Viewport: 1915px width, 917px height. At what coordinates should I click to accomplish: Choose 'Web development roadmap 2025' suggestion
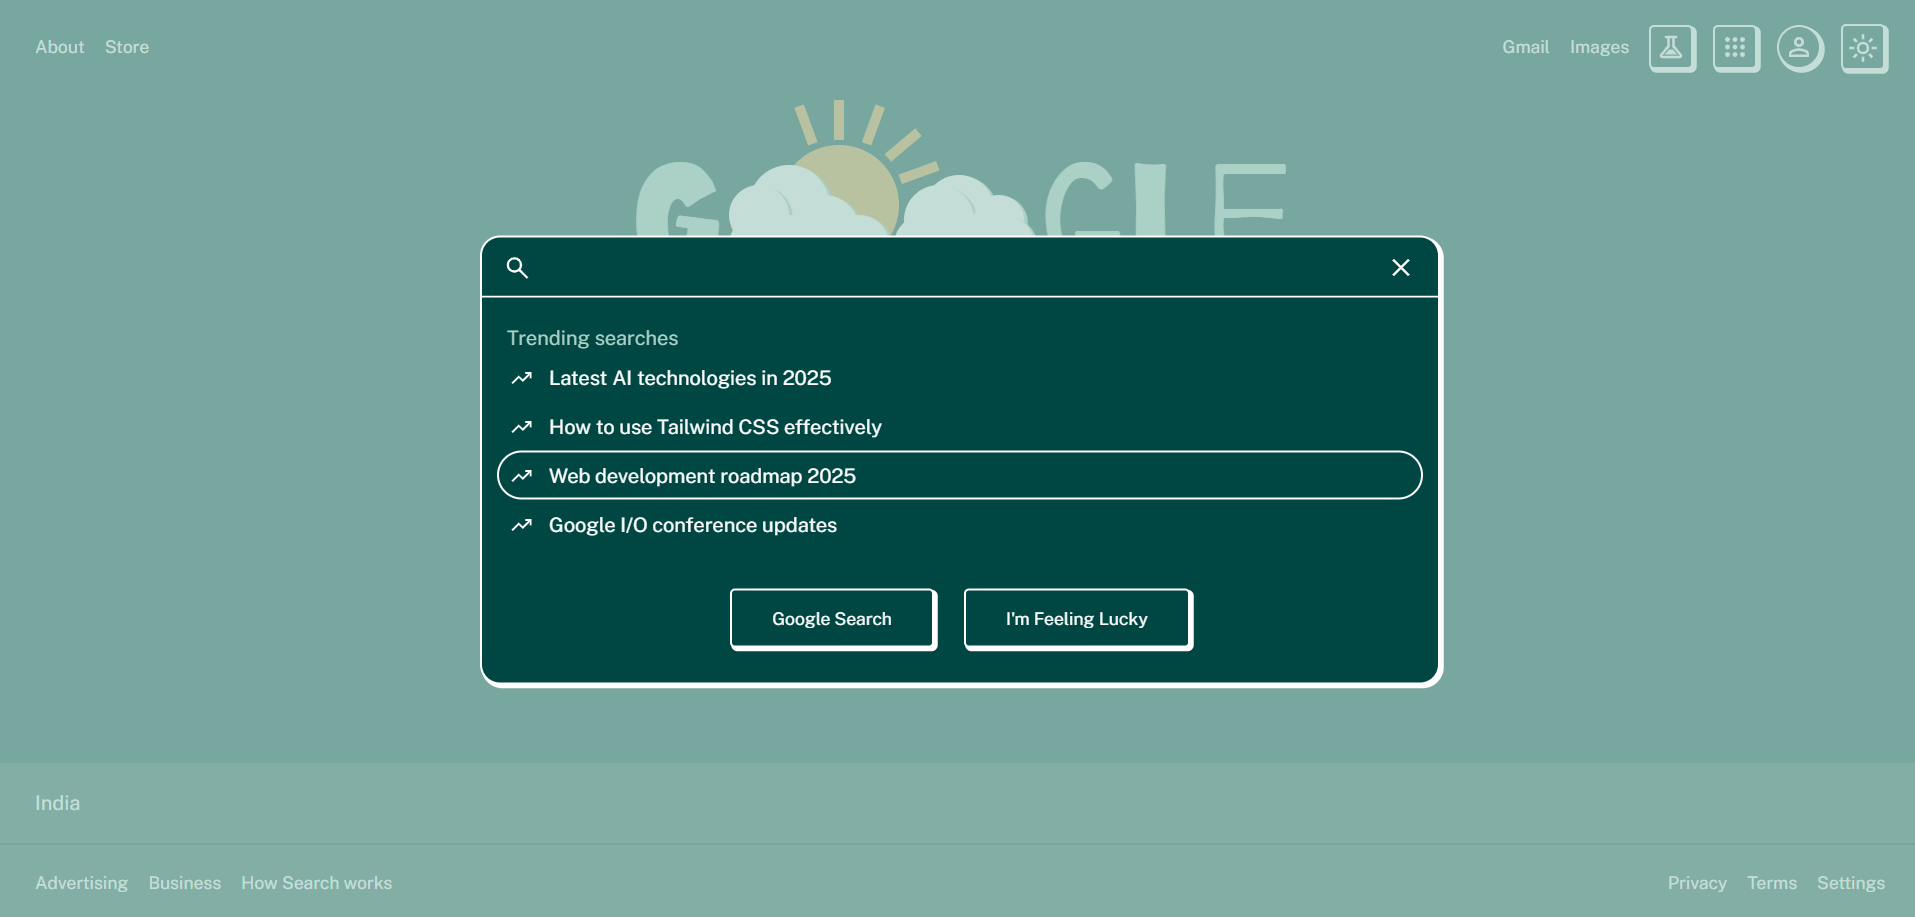coord(960,475)
